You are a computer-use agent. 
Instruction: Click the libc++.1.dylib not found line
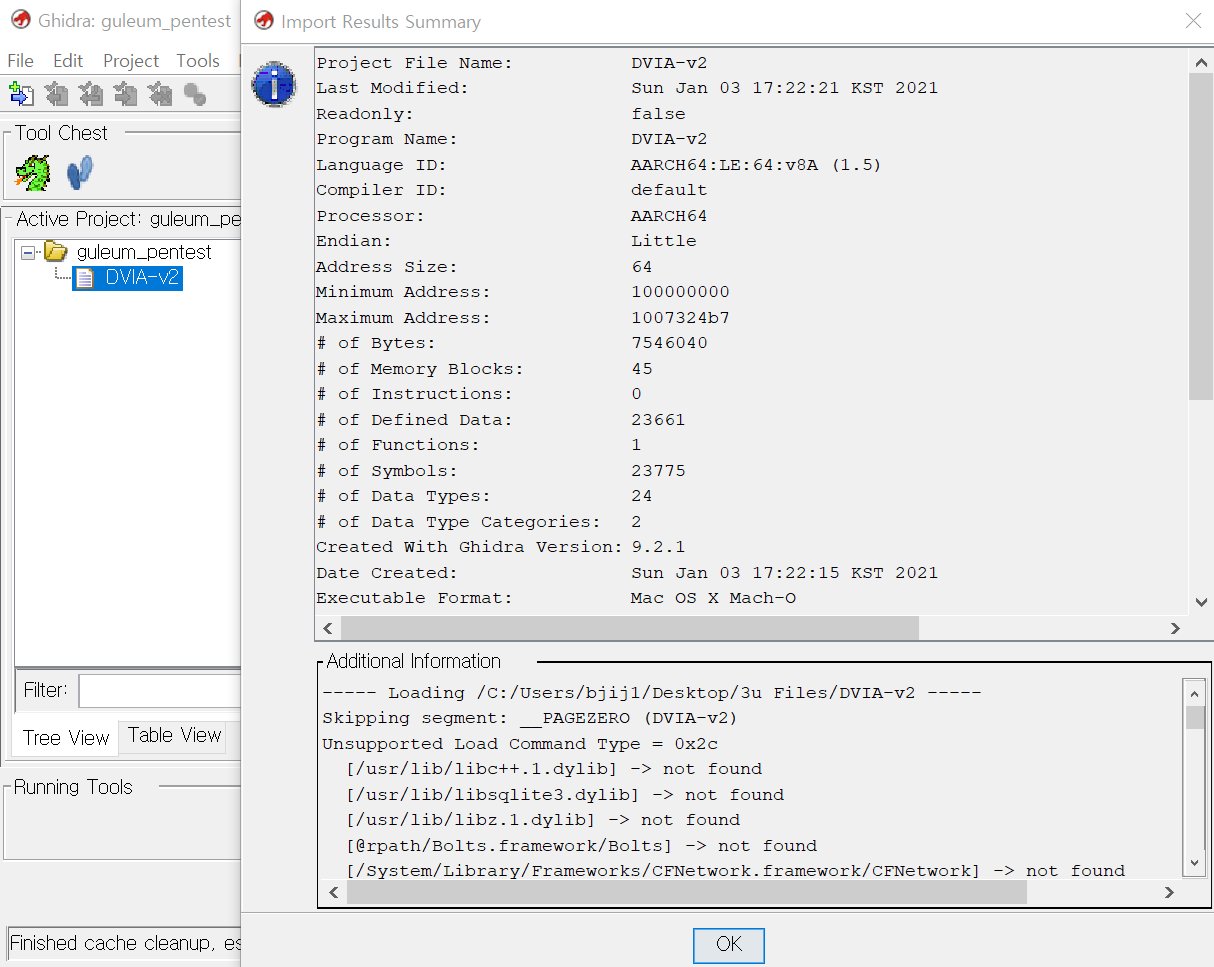click(554, 769)
